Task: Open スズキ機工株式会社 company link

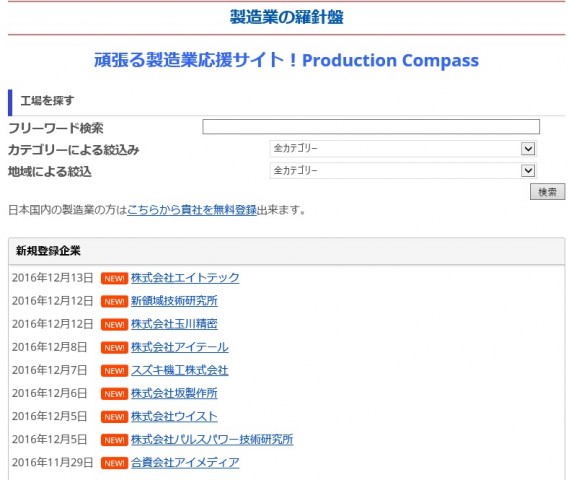Action: [179, 370]
